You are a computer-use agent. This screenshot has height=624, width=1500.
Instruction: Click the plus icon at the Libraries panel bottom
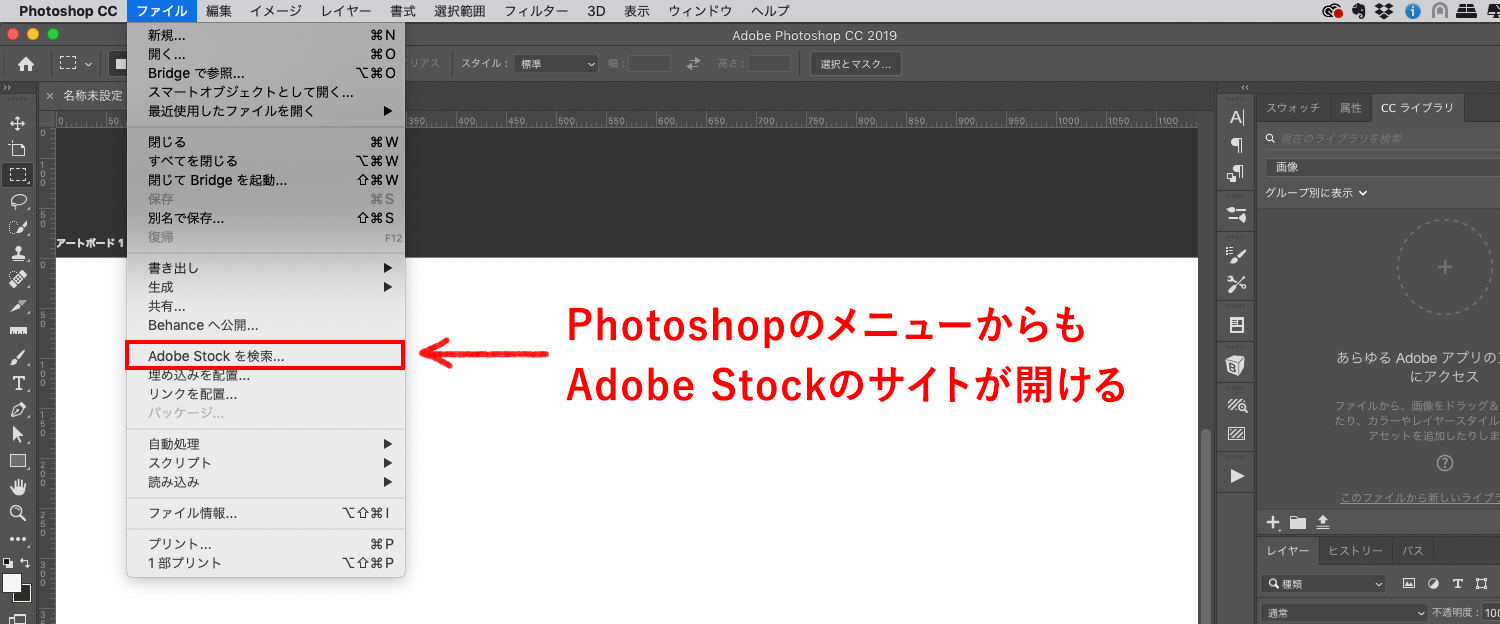(x=1273, y=522)
